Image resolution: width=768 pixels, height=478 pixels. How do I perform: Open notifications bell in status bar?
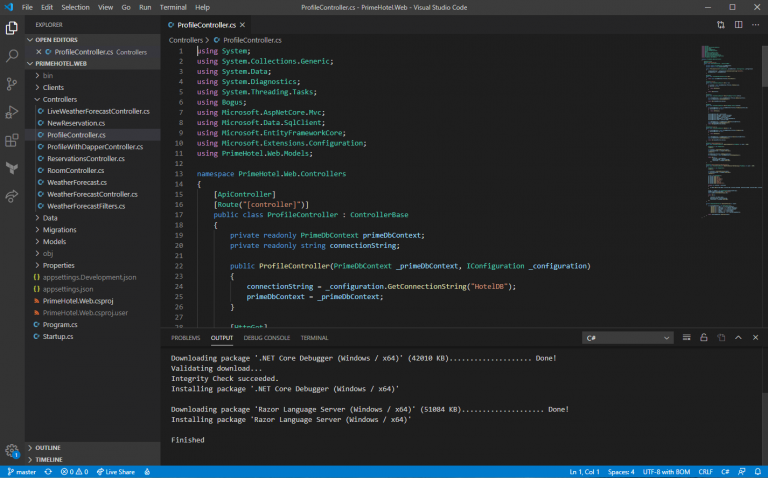coord(755,471)
